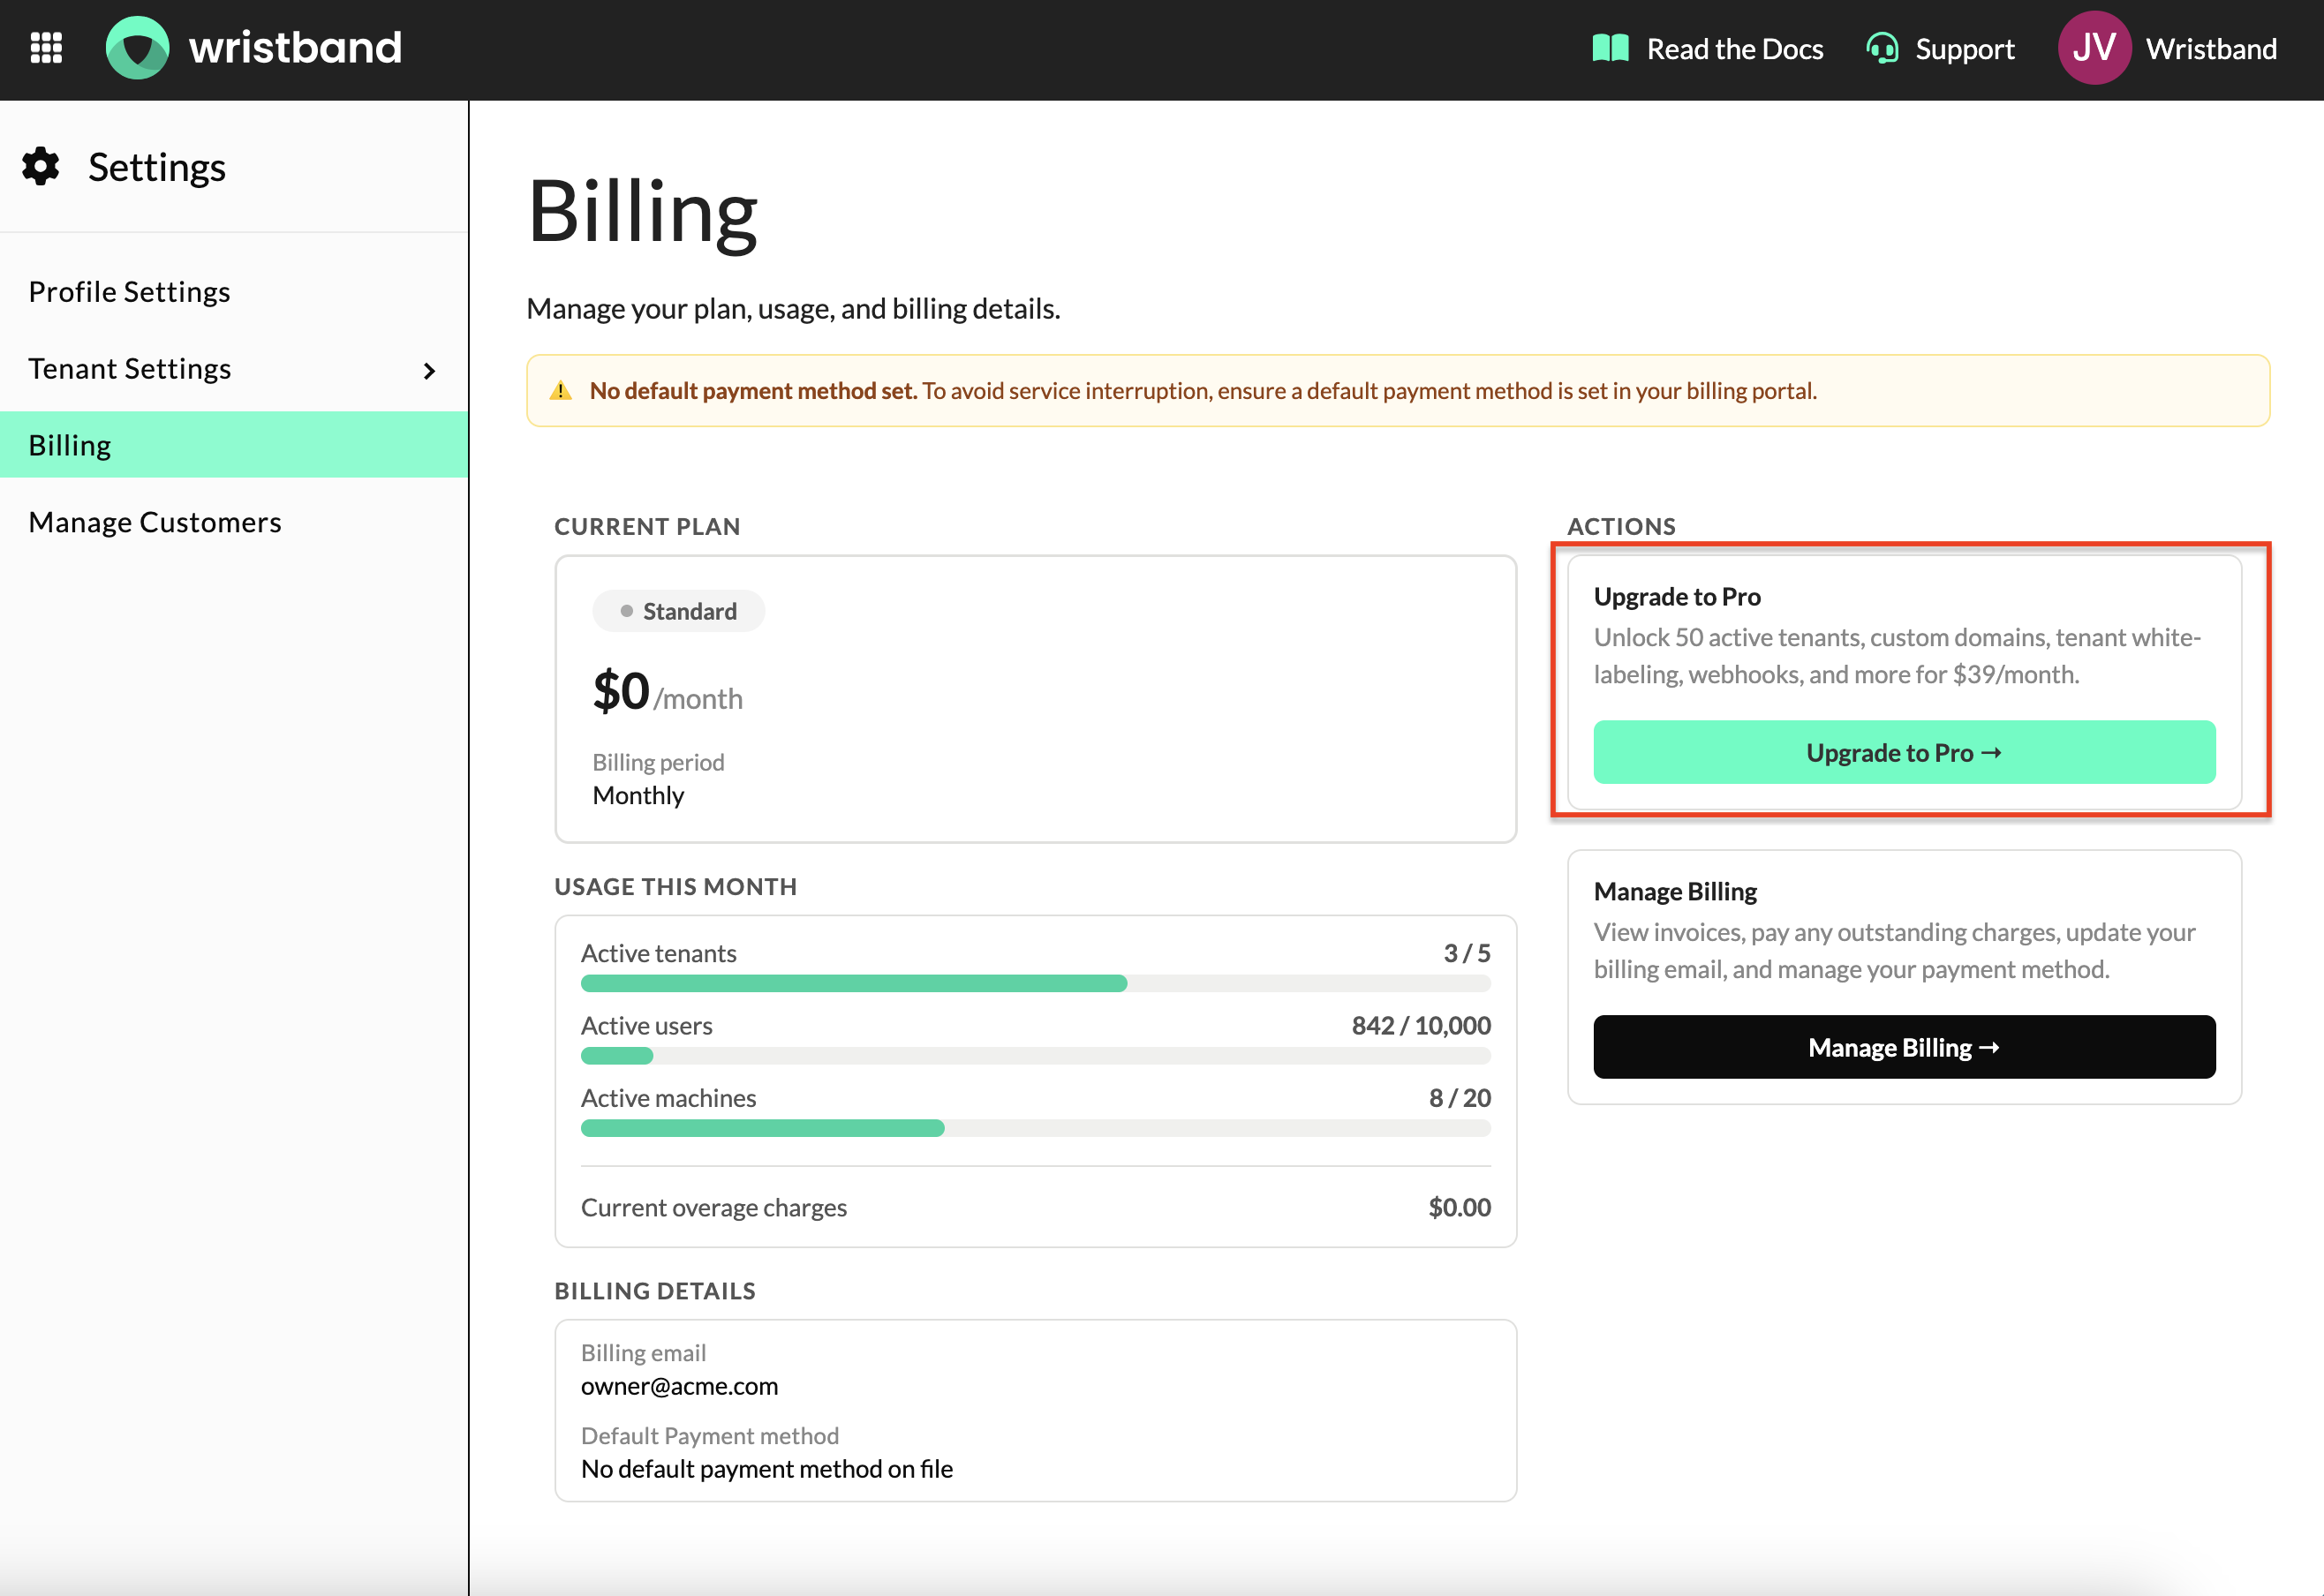The height and width of the screenshot is (1596, 2324).
Task: Click the Active machines progress bar
Action: point(1035,1129)
